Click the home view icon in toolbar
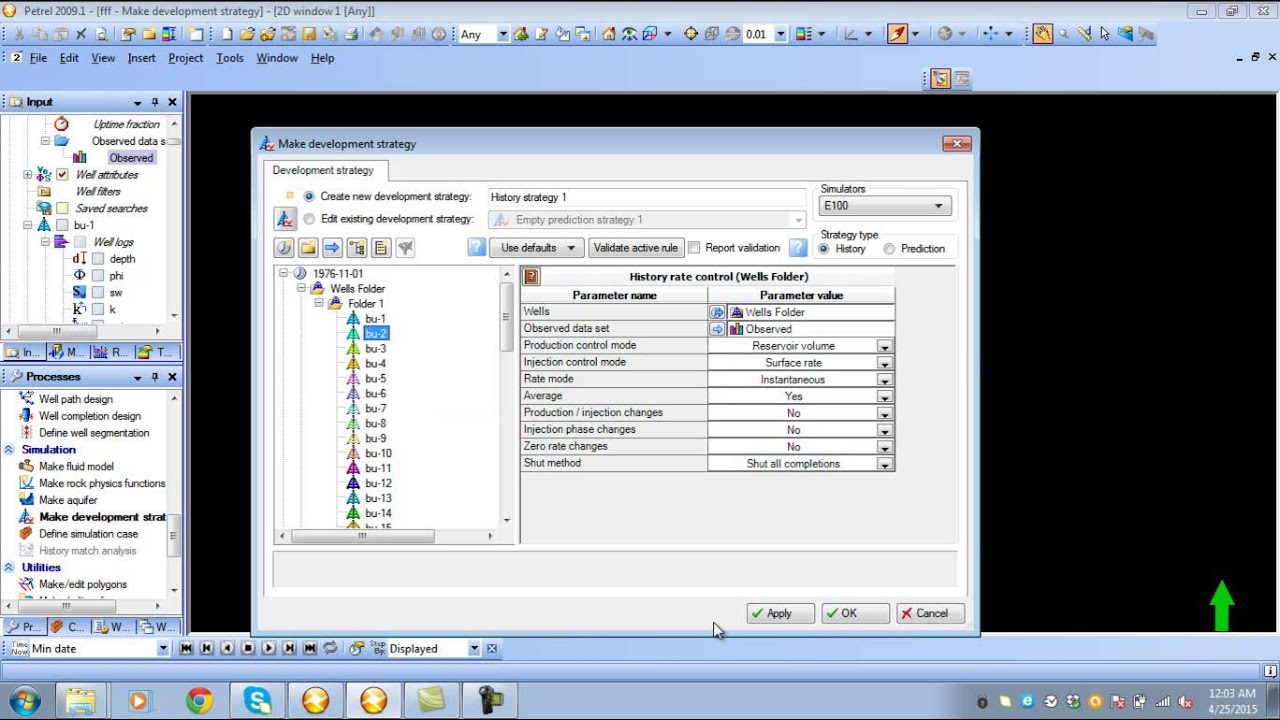 (609, 34)
